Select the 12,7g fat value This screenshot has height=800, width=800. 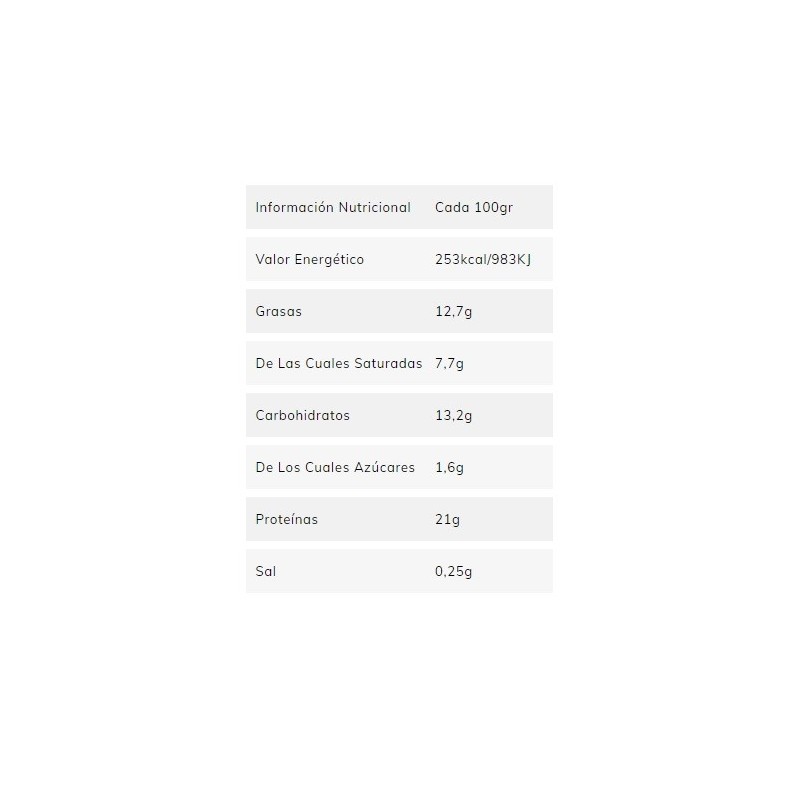pos(454,311)
